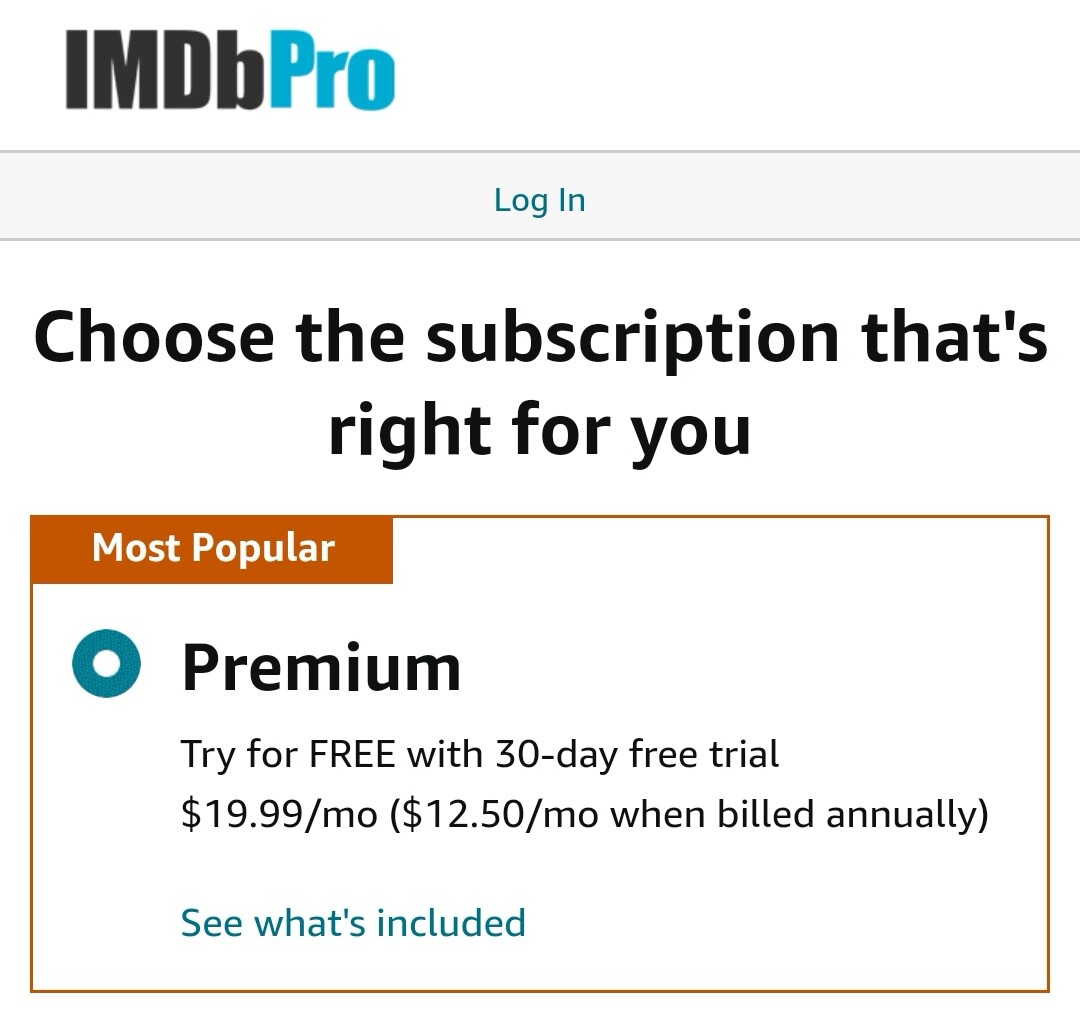Image resolution: width=1080 pixels, height=1031 pixels.
Task: Click the $19.99/mo monthly price
Action: (279, 815)
